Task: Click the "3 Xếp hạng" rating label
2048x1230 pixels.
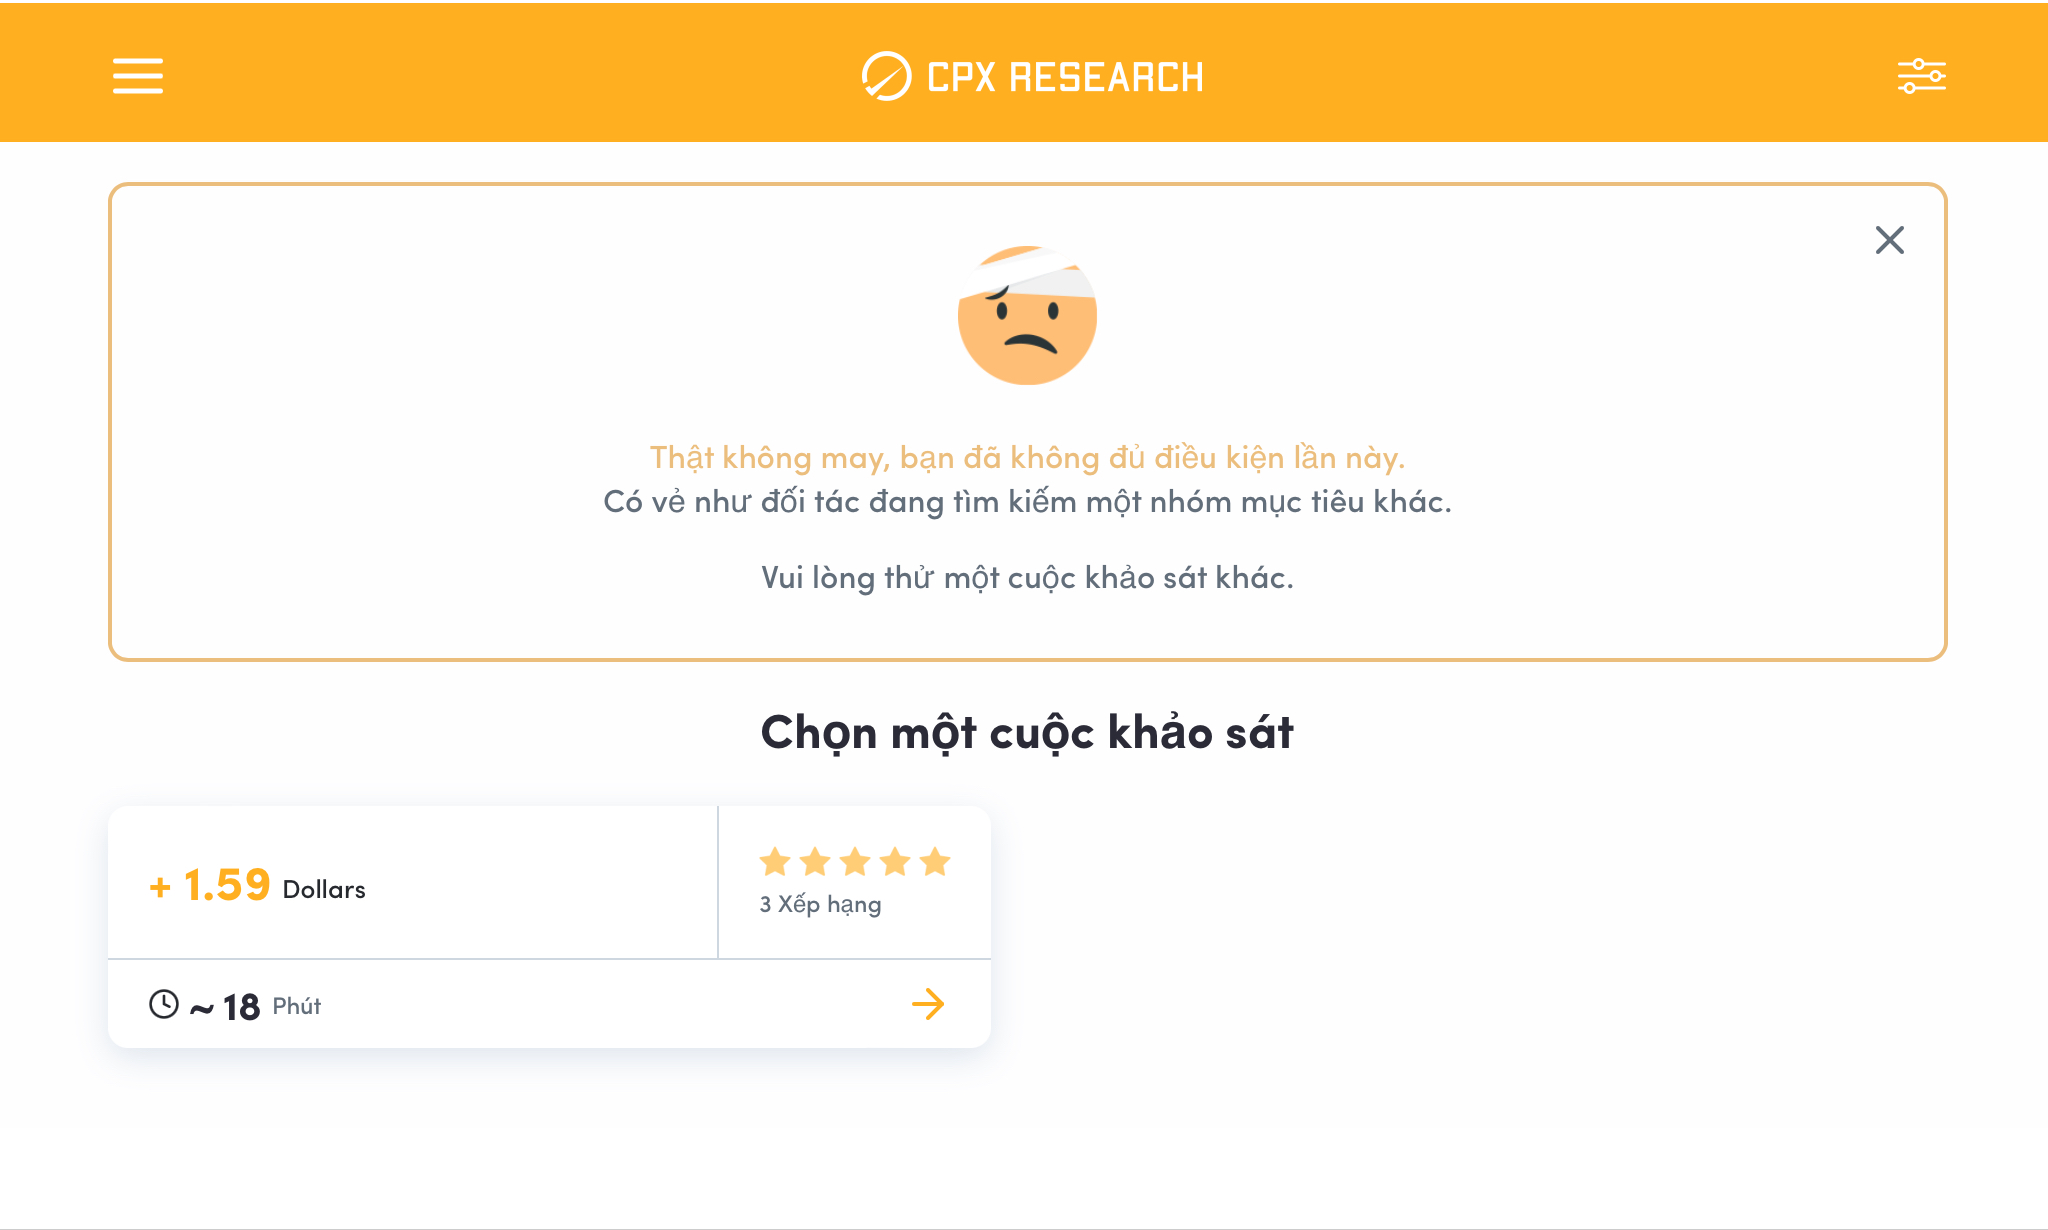Action: pyautogui.click(x=820, y=905)
